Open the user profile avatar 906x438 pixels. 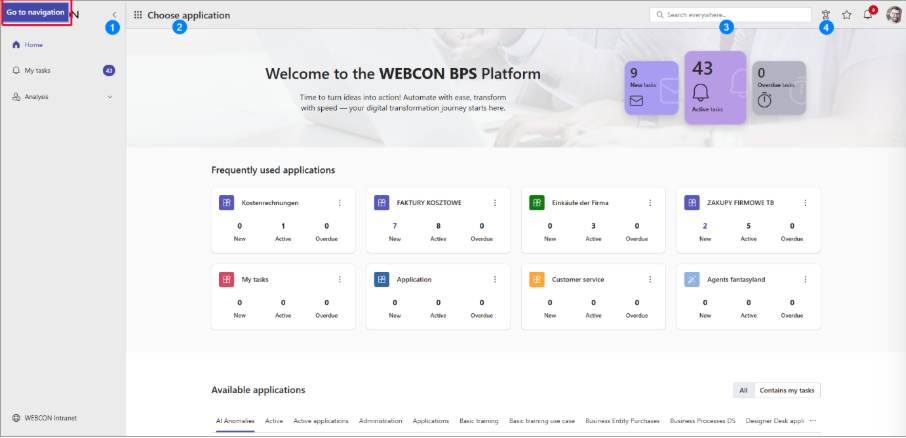coord(893,15)
